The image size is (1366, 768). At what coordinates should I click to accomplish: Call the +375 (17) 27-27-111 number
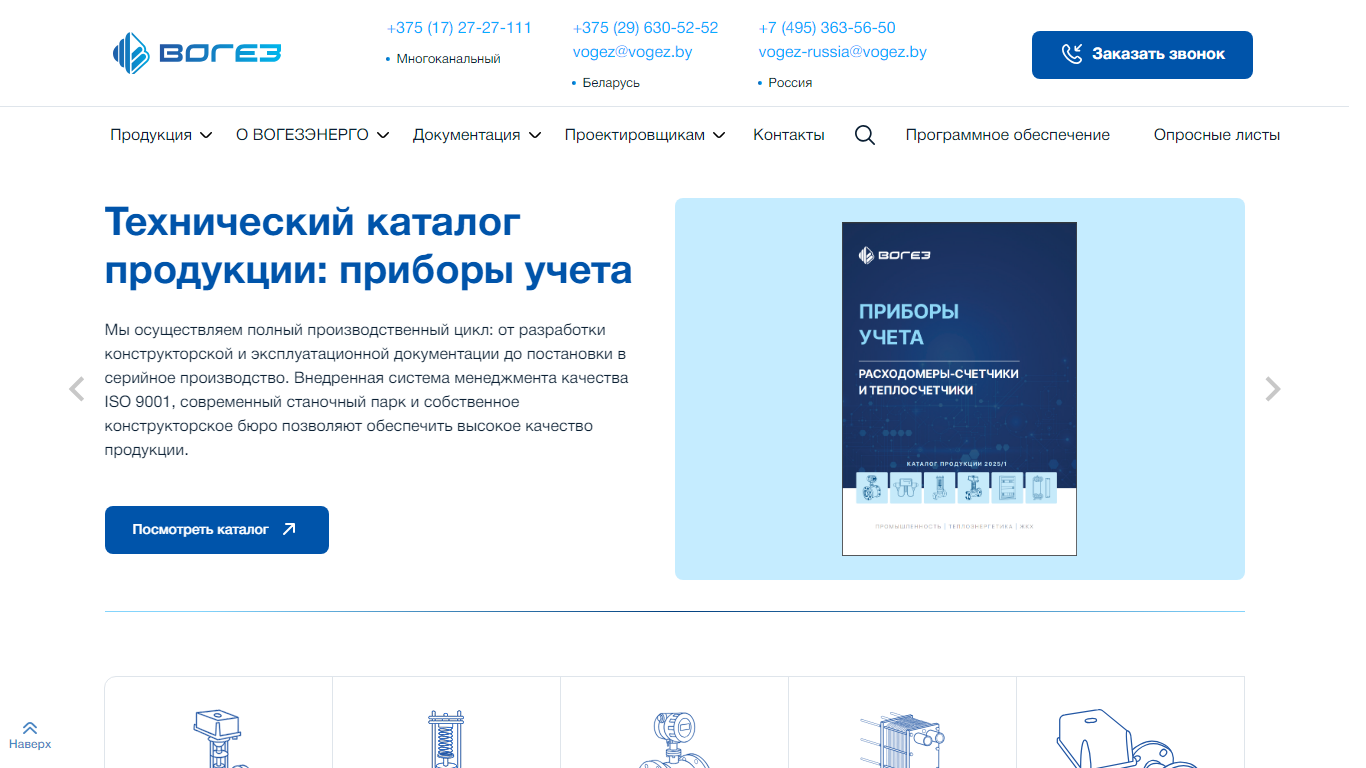(459, 28)
